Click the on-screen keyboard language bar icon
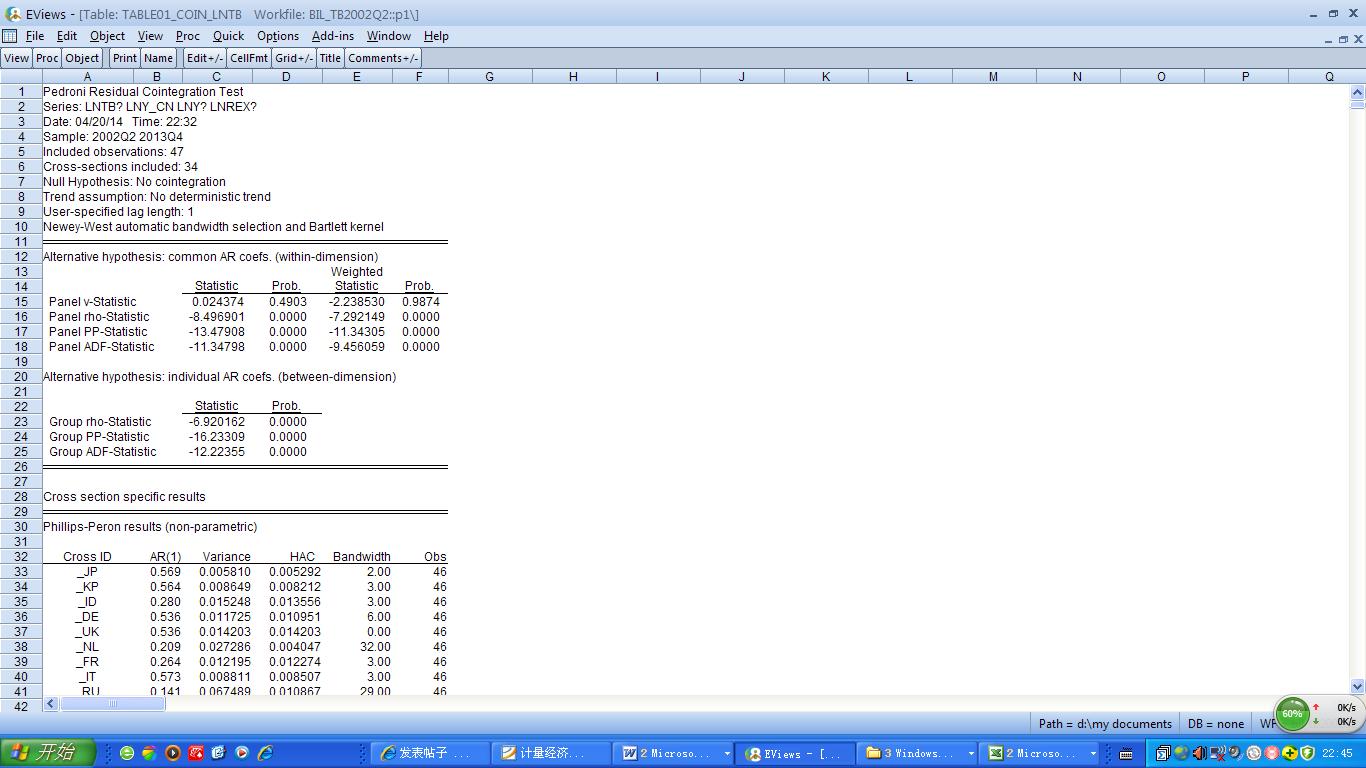 1125,753
